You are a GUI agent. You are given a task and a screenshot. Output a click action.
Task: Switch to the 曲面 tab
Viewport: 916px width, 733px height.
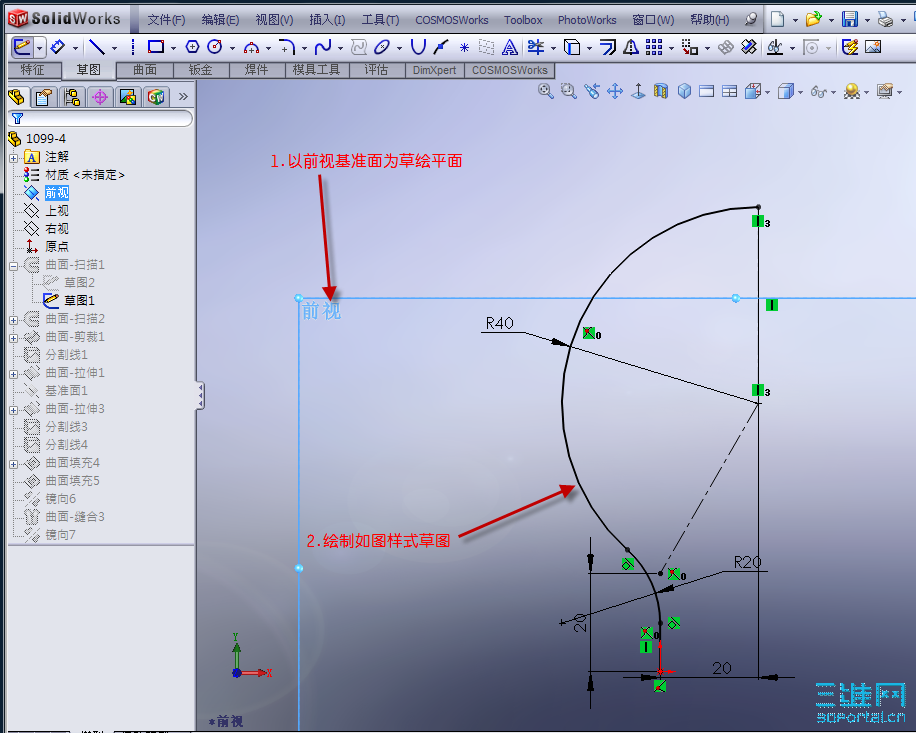[x=145, y=70]
